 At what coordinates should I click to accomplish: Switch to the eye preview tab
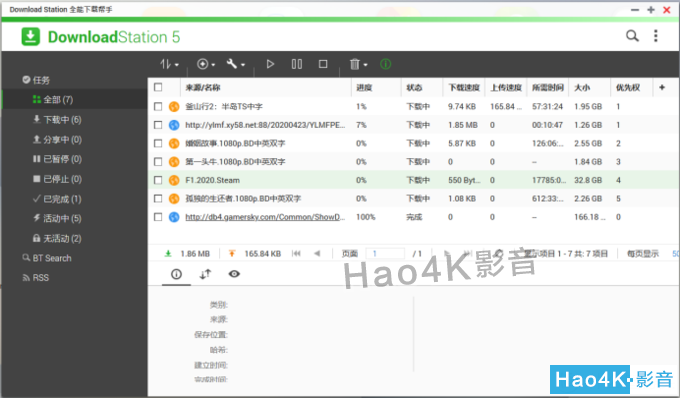point(234,274)
